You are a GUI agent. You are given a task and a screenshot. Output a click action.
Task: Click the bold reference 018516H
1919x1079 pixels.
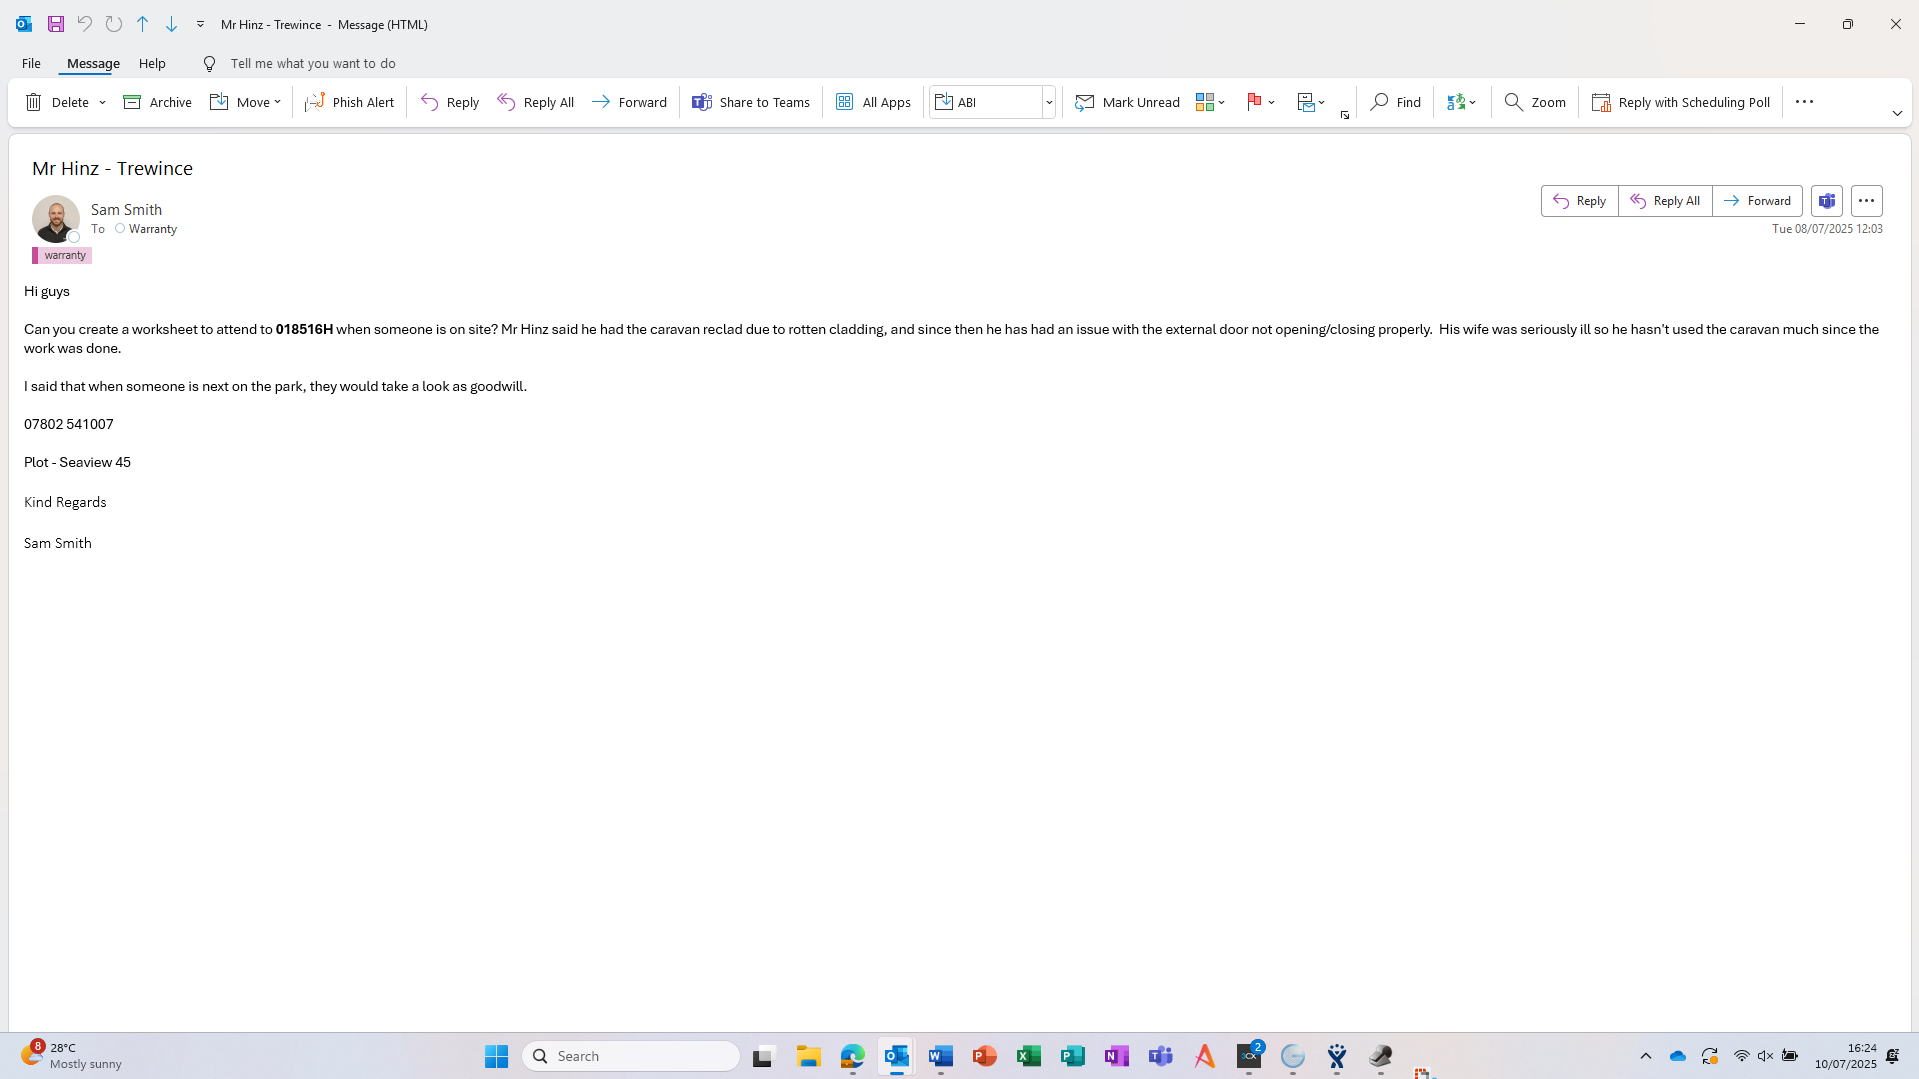coord(304,329)
